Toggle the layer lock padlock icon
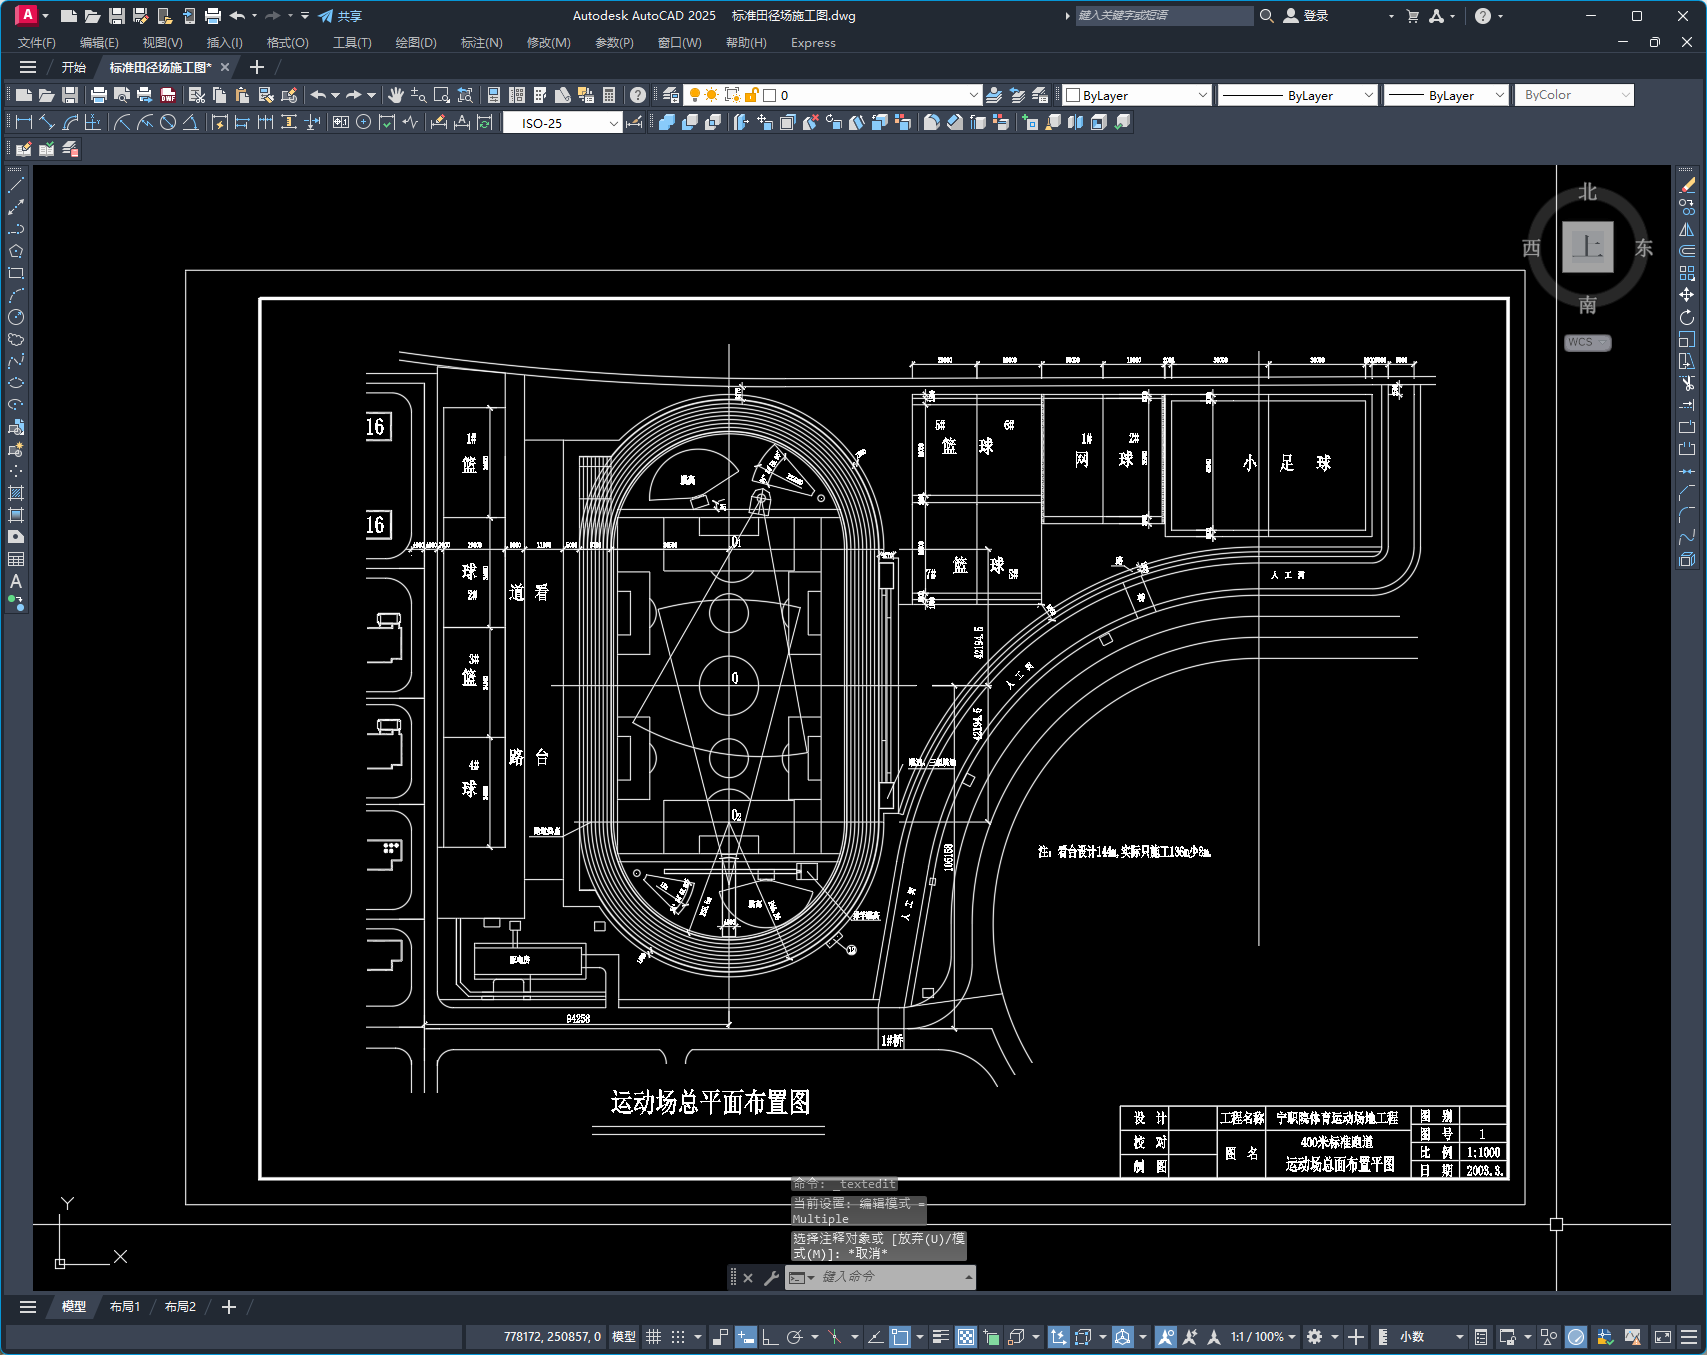The width and height of the screenshot is (1707, 1355). [x=752, y=95]
